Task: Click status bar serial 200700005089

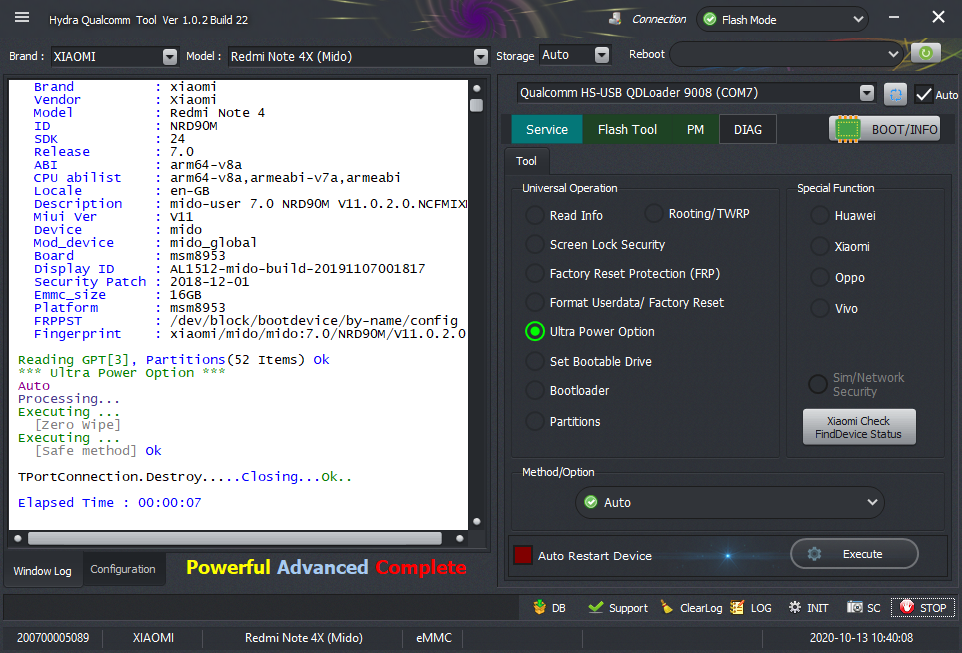Action: (53, 638)
